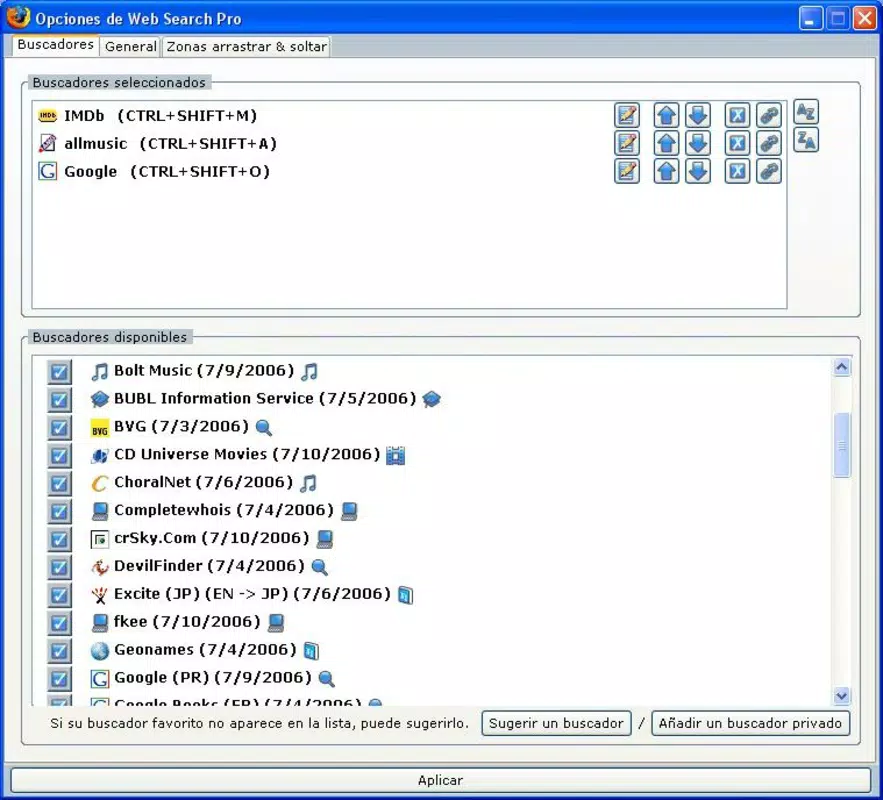
Task: Click the available engines scrollbar down arrow
Action: pyautogui.click(x=841, y=696)
